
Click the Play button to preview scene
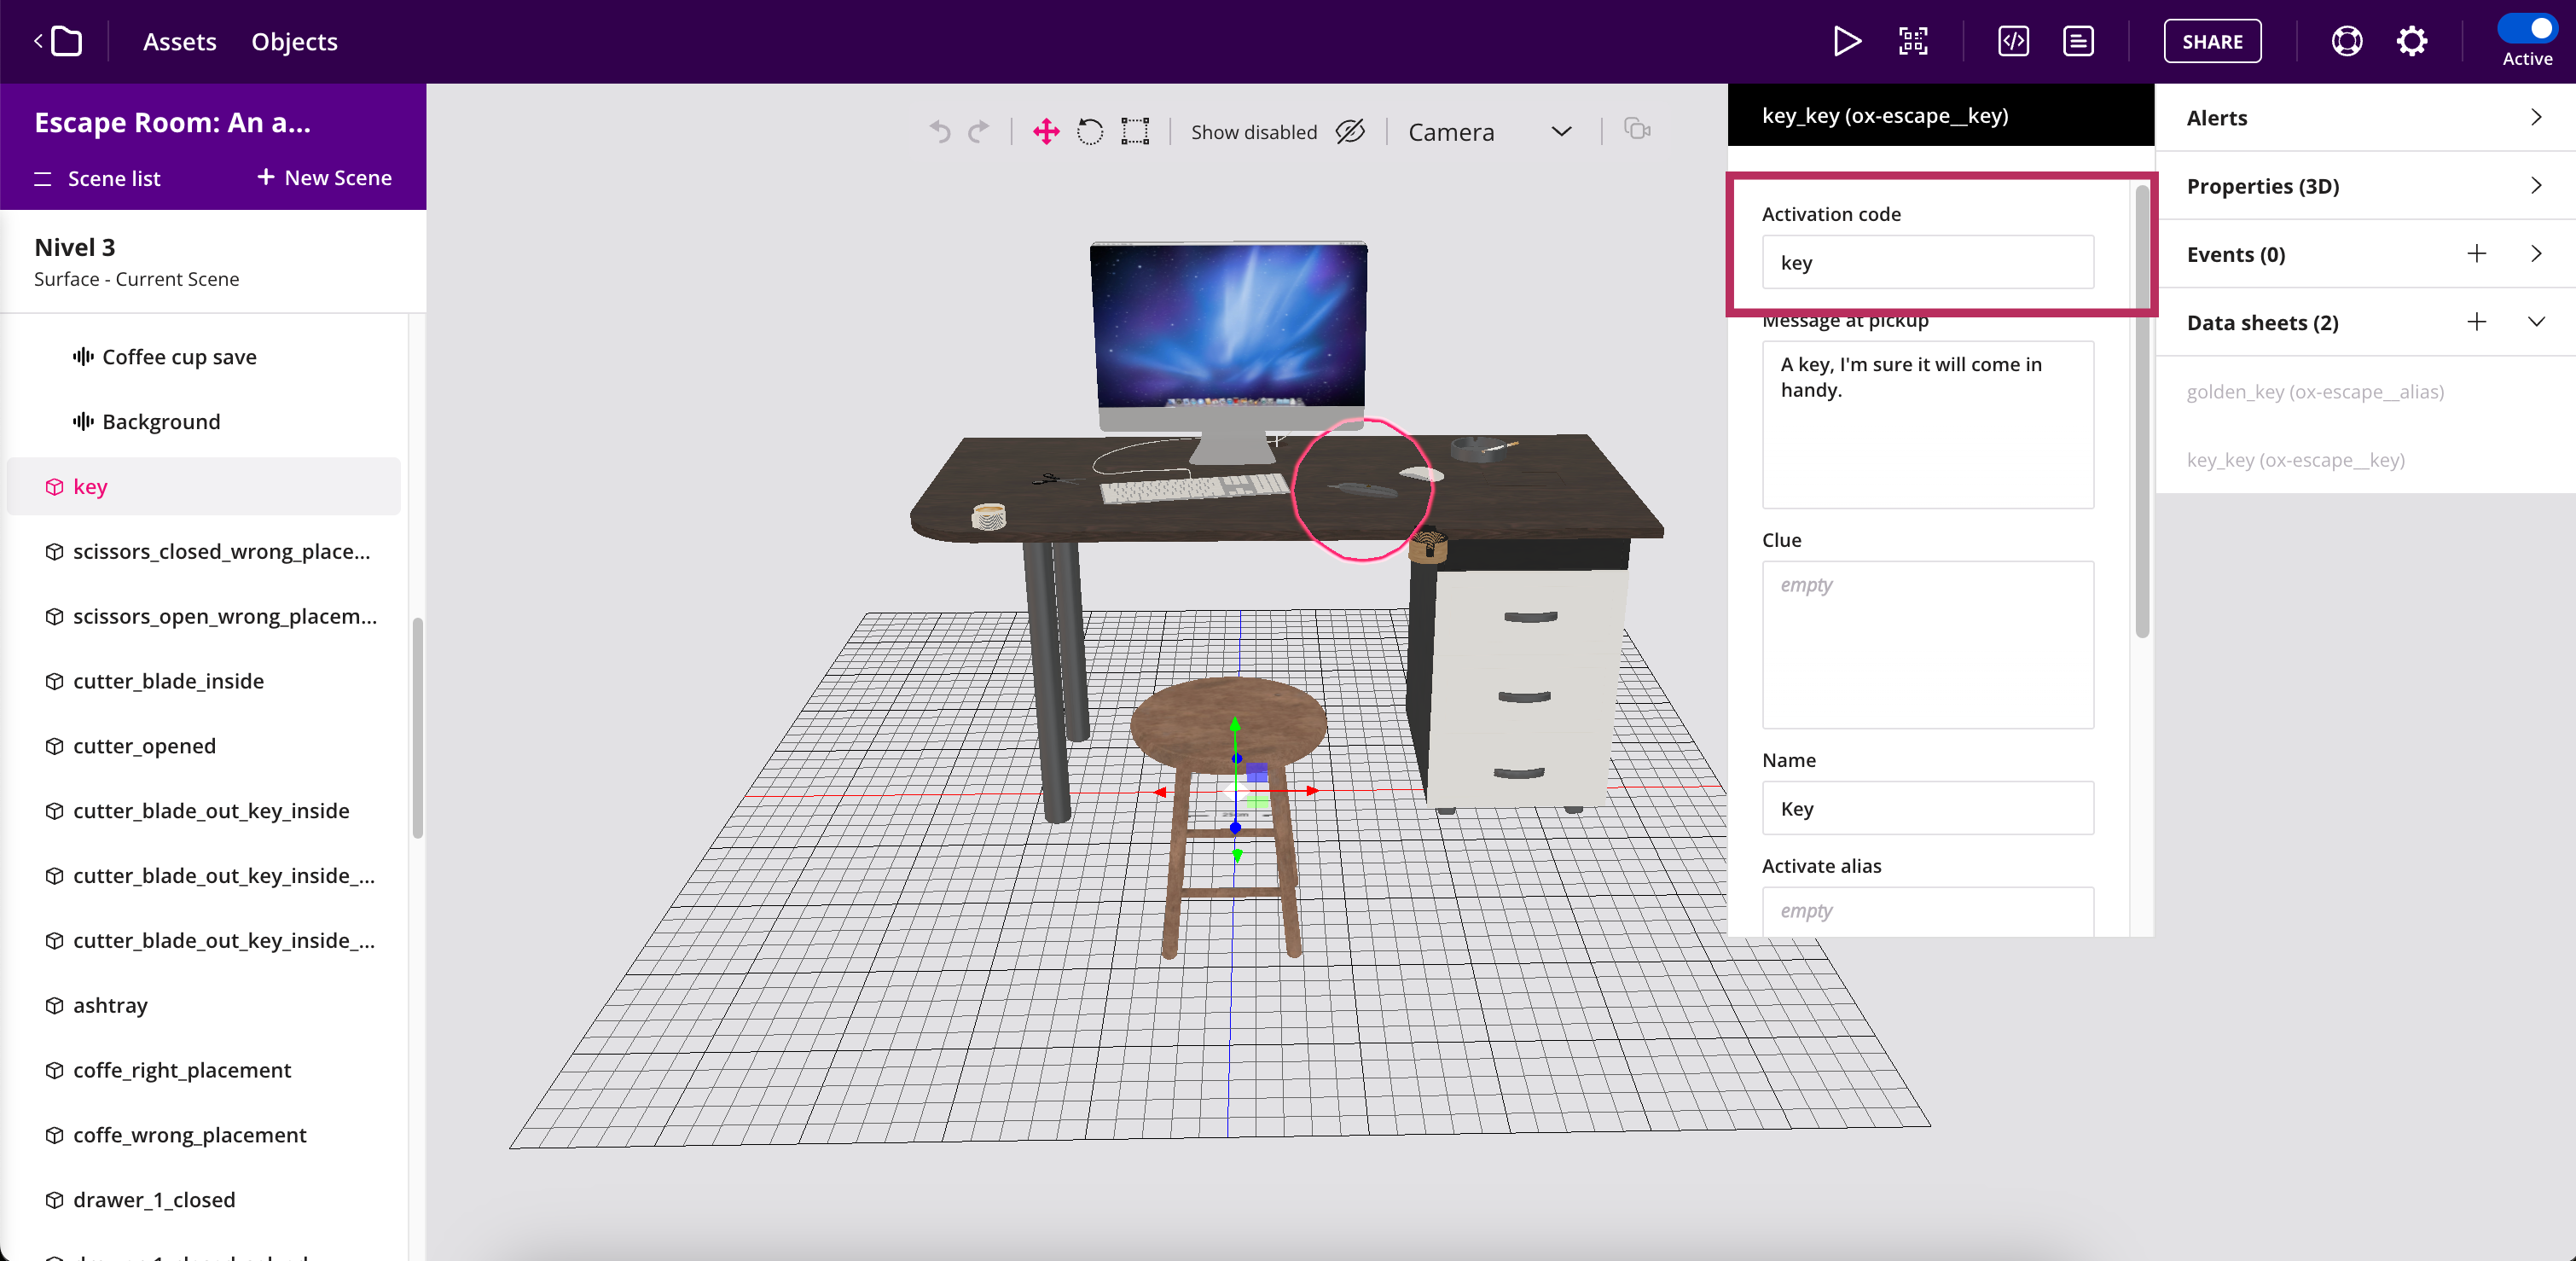coord(1845,41)
